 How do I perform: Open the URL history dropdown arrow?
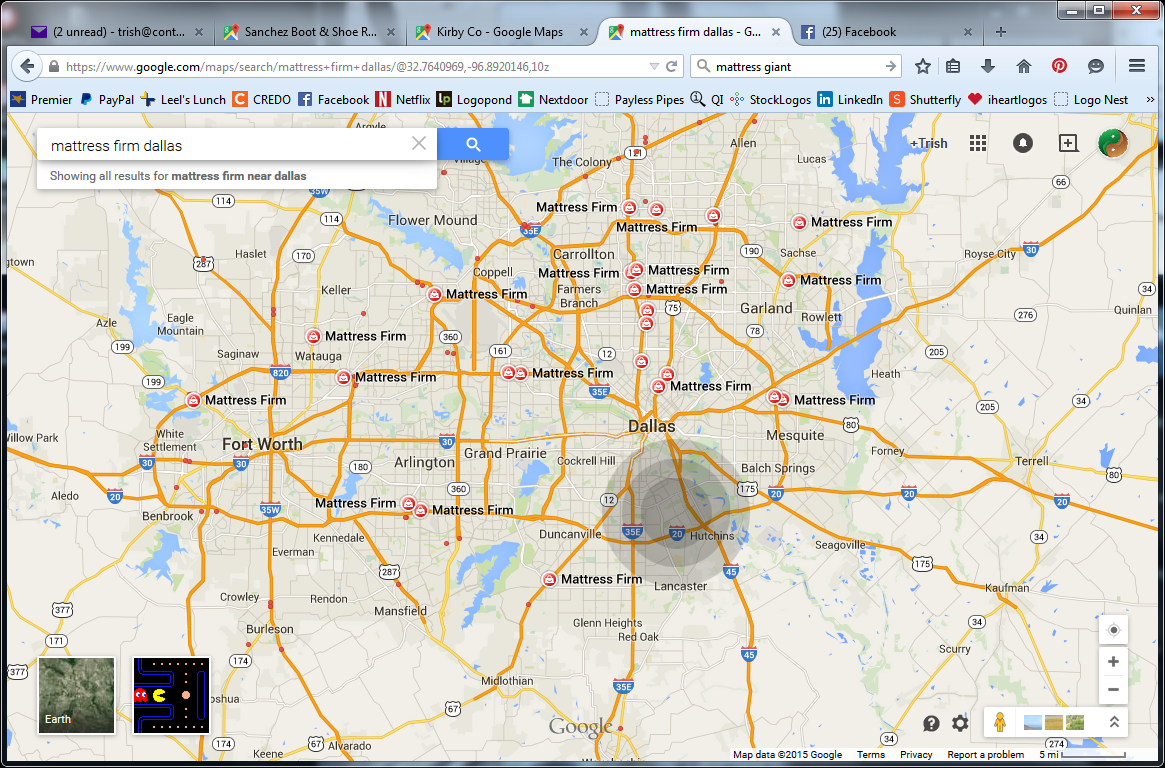pyautogui.click(x=654, y=66)
